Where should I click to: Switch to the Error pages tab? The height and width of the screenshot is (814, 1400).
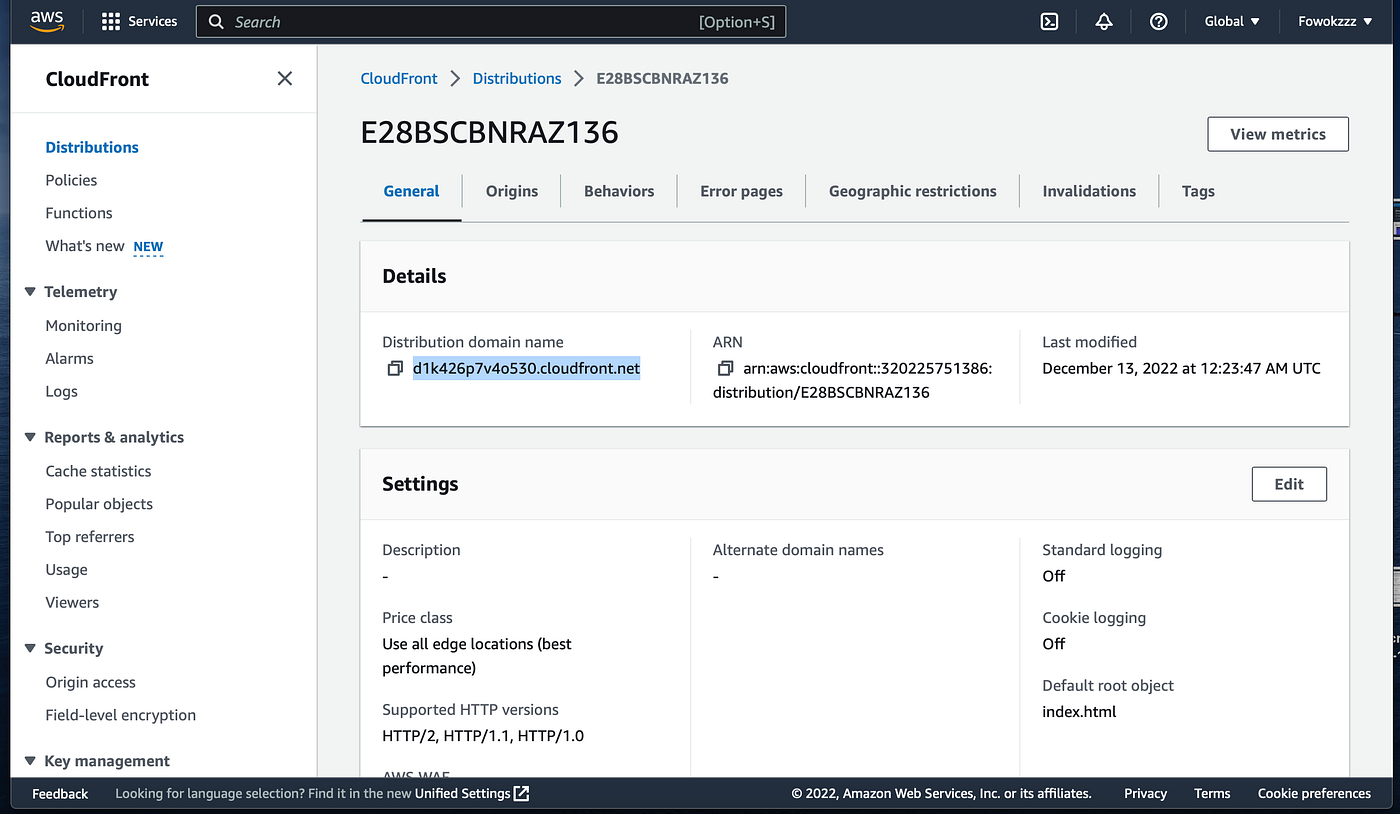741,191
